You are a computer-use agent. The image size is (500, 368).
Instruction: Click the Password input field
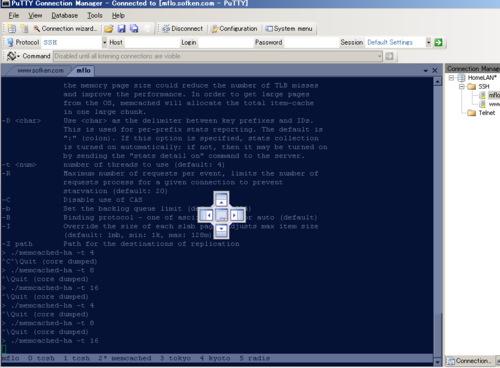click(311, 42)
